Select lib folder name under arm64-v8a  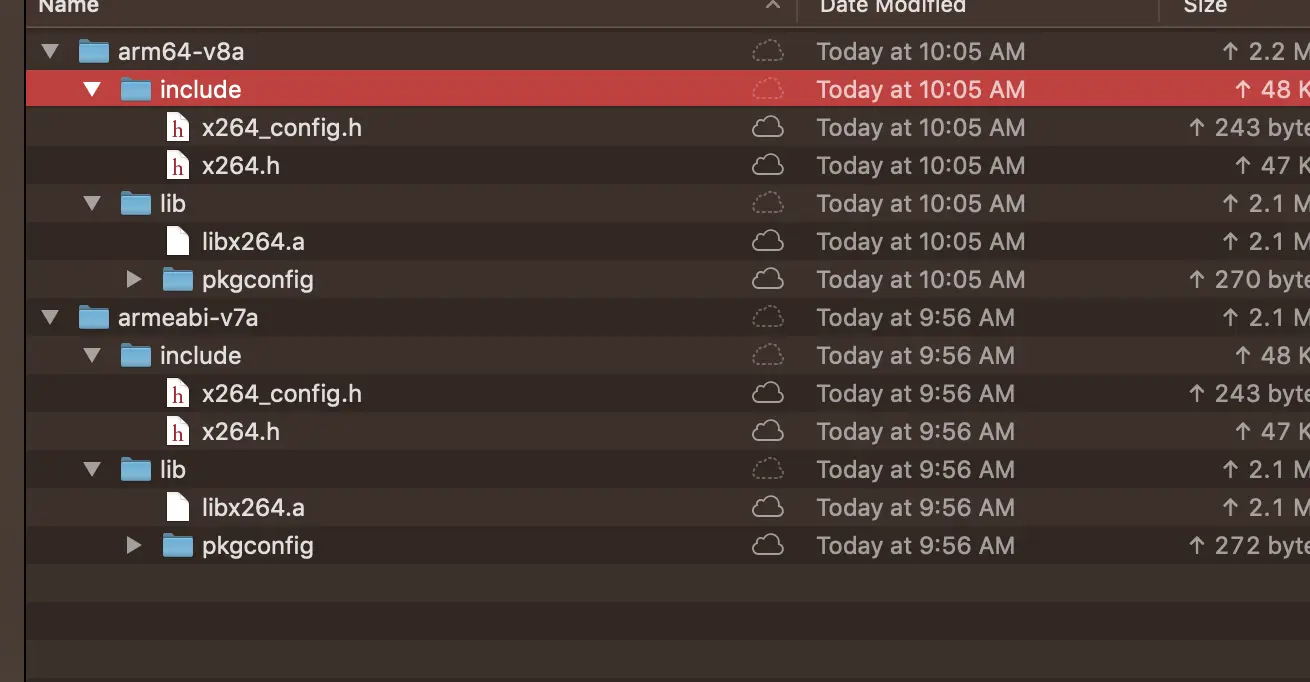coord(173,204)
